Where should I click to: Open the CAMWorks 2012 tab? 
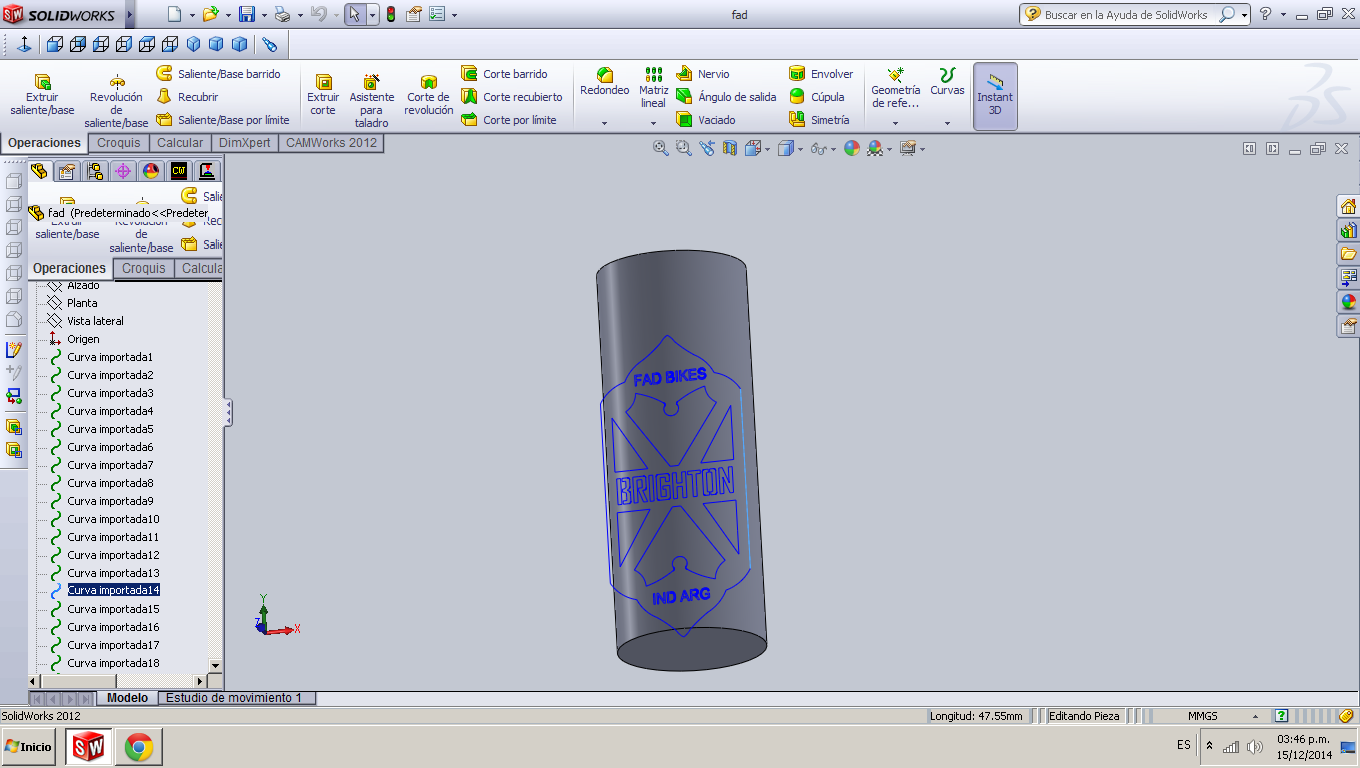click(331, 143)
